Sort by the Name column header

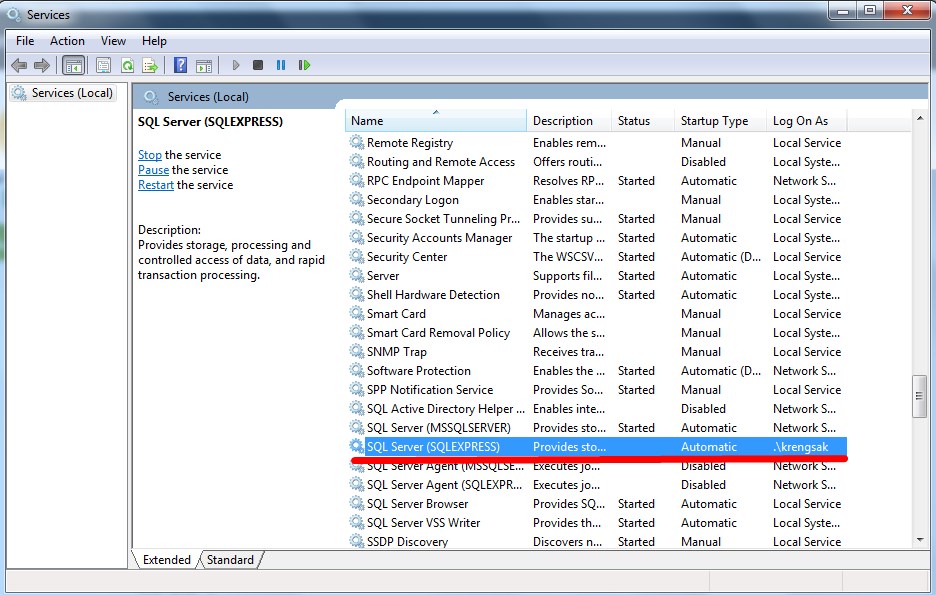pos(436,121)
